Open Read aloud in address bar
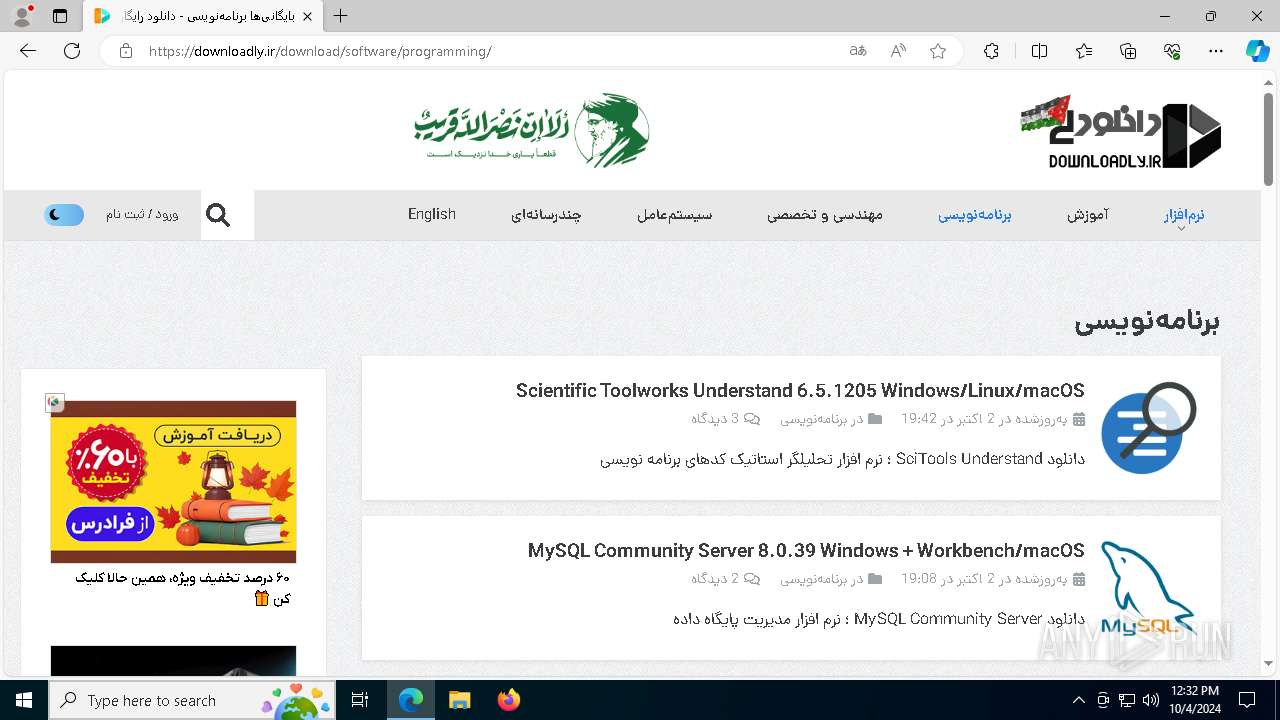 pyautogui.click(x=898, y=51)
